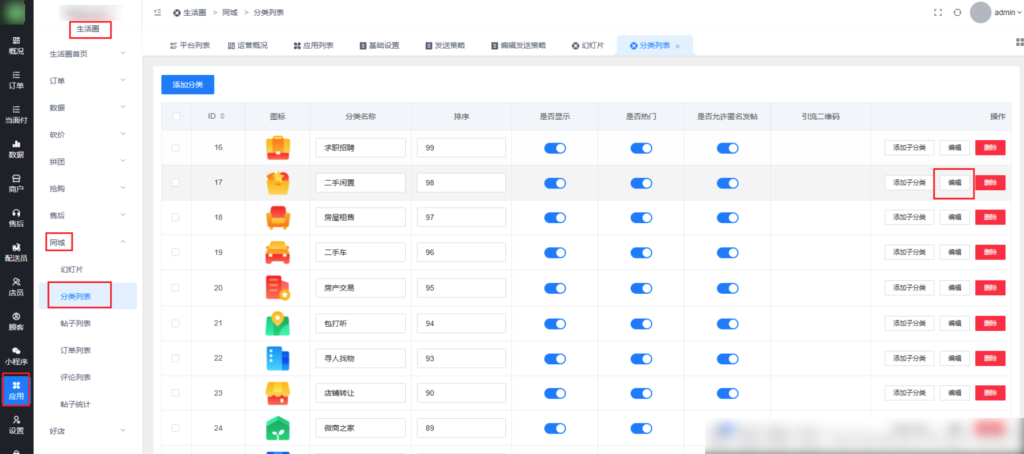Open 配送员 couriers in the left sidebar
Screen dimensions: 1024x454
pos(16,252)
